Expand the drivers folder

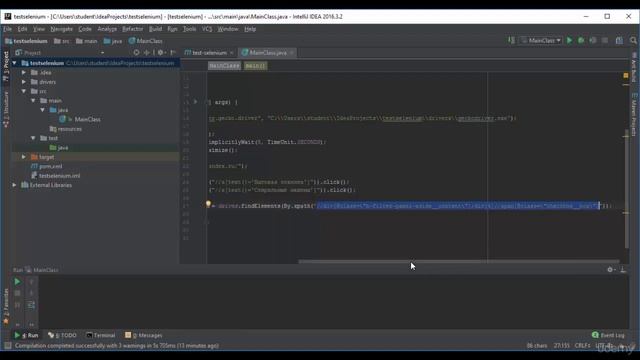[x=24, y=82]
